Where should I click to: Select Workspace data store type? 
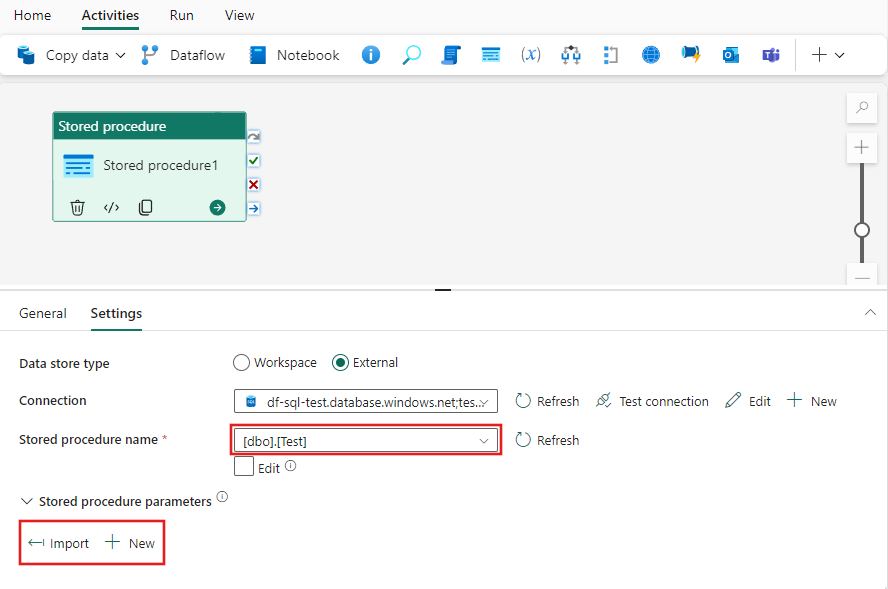point(275,362)
